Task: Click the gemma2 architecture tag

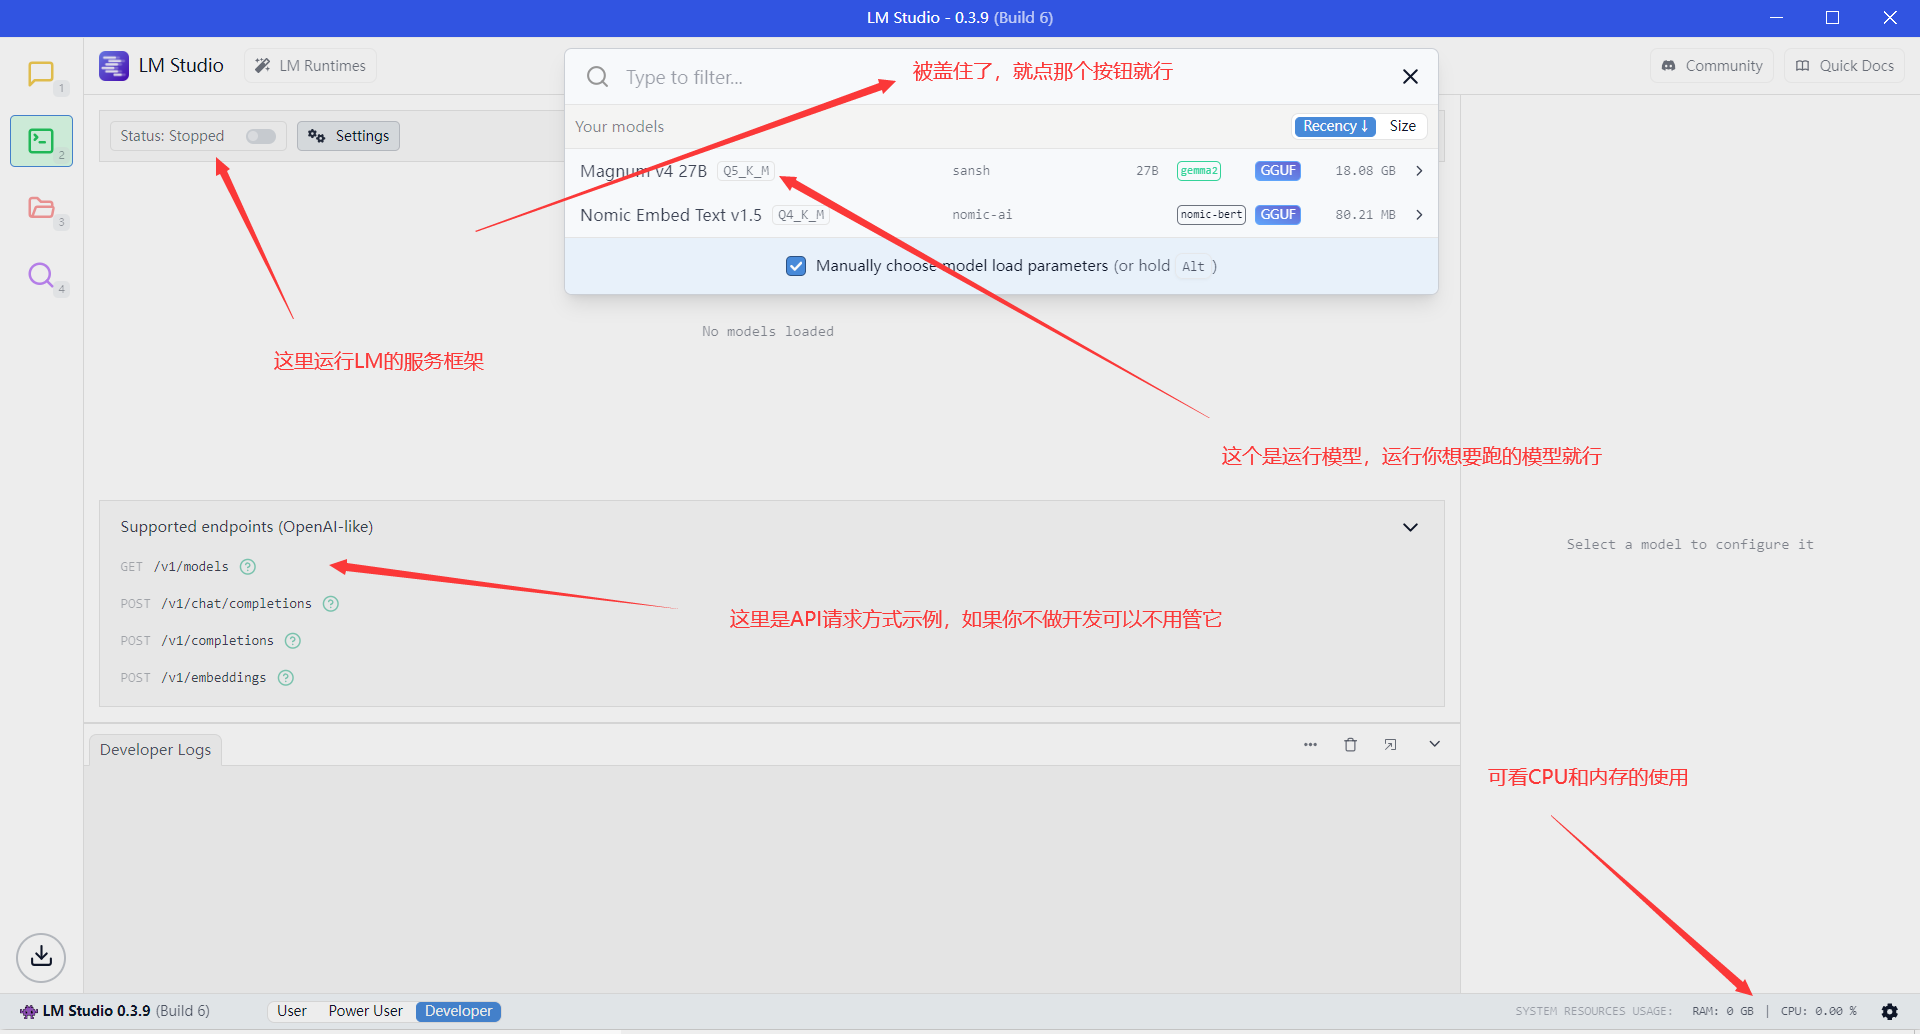Action: 1199,171
